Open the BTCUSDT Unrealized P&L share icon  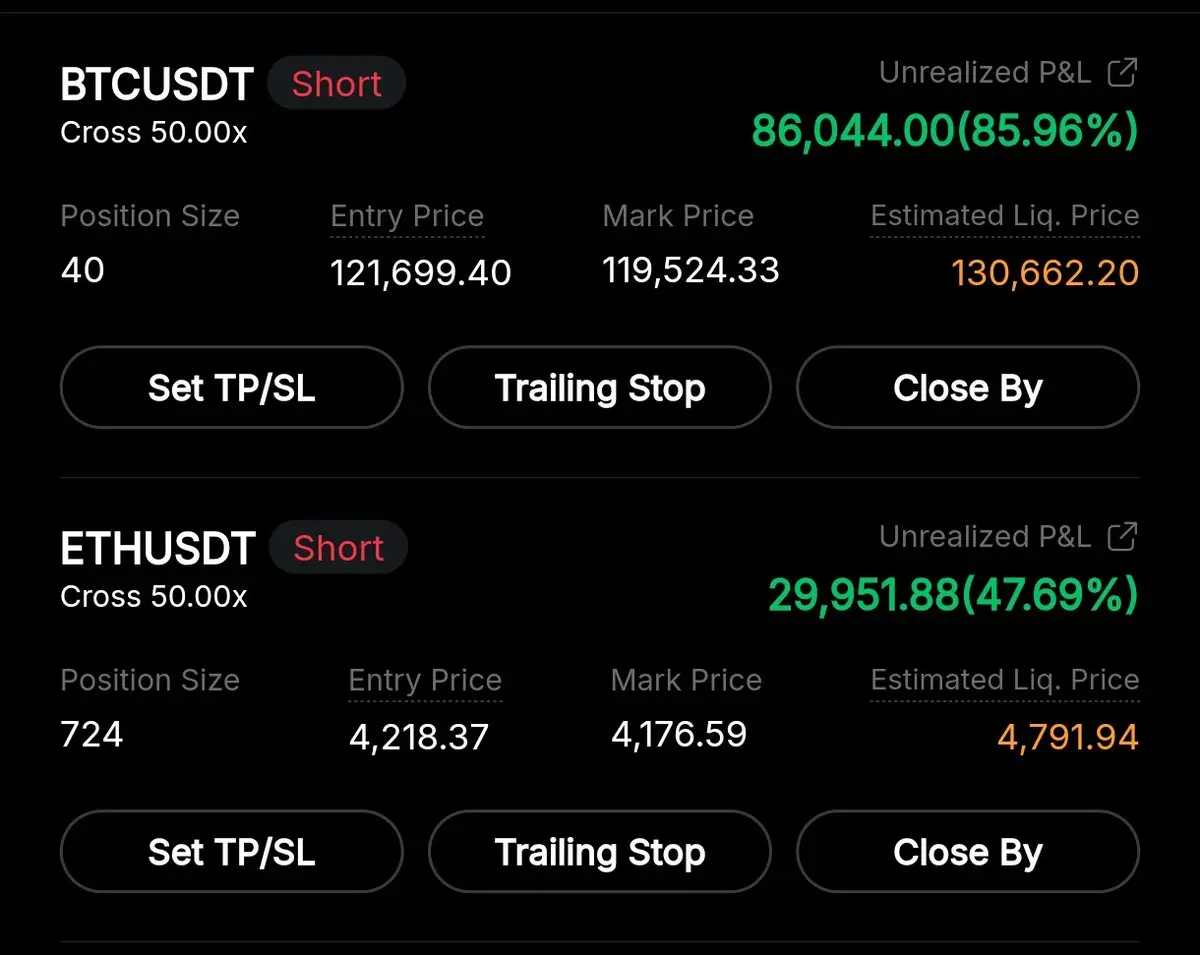click(1123, 73)
